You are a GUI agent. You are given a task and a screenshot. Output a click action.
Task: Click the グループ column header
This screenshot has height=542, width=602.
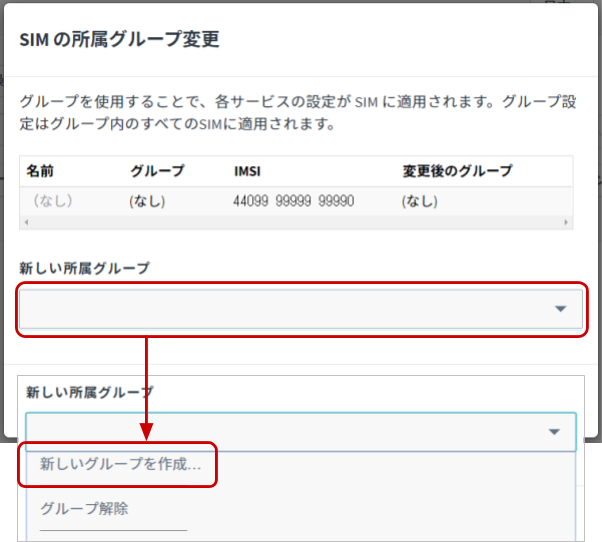(x=157, y=171)
